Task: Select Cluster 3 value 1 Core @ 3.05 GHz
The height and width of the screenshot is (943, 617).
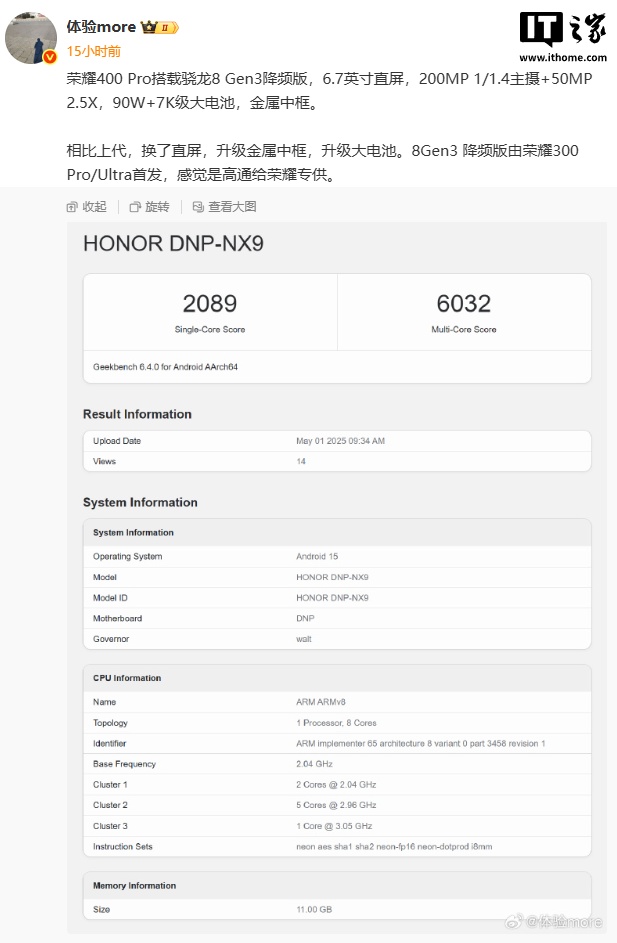Action: 334,826
